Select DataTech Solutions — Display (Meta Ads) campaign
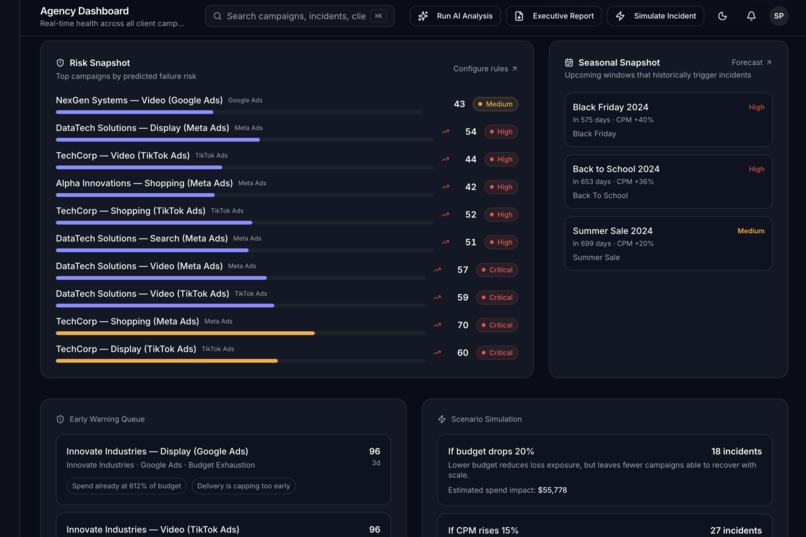This screenshot has width=806, height=537. click(142, 128)
